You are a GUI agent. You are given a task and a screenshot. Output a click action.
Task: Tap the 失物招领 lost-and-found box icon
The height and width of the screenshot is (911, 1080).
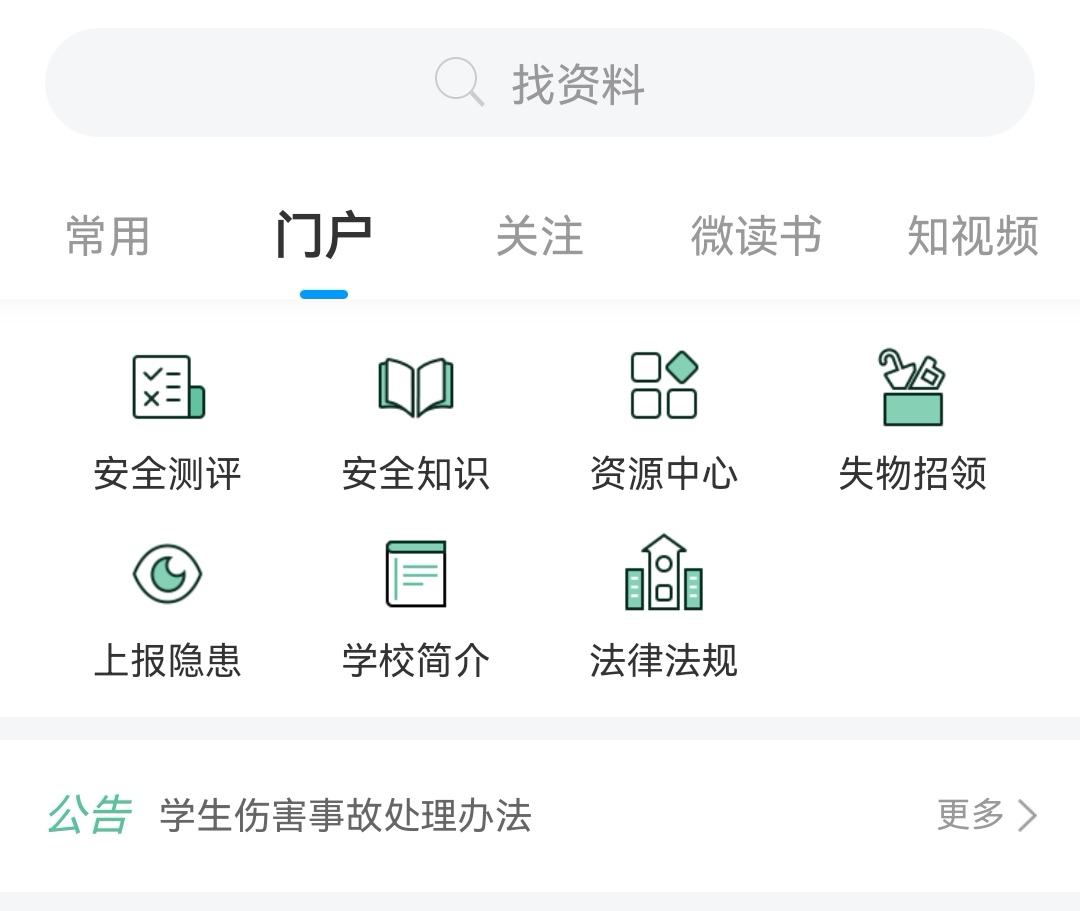(911, 387)
